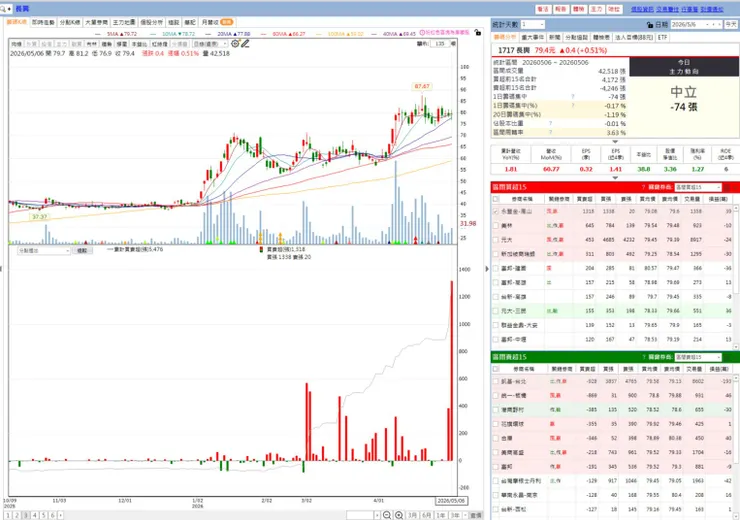Tick the 賣超15 header select-all checkbox
This screenshot has width=740, height=520.
pyautogui.click(x=496, y=369)
